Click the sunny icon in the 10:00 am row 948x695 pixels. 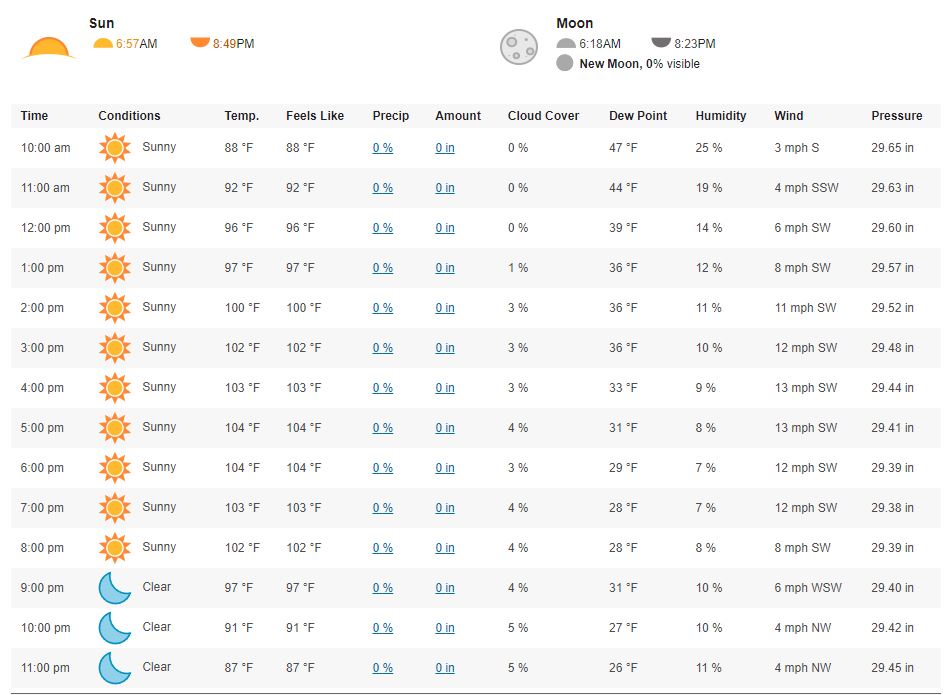pyautogui.click(x=115, y=147)
